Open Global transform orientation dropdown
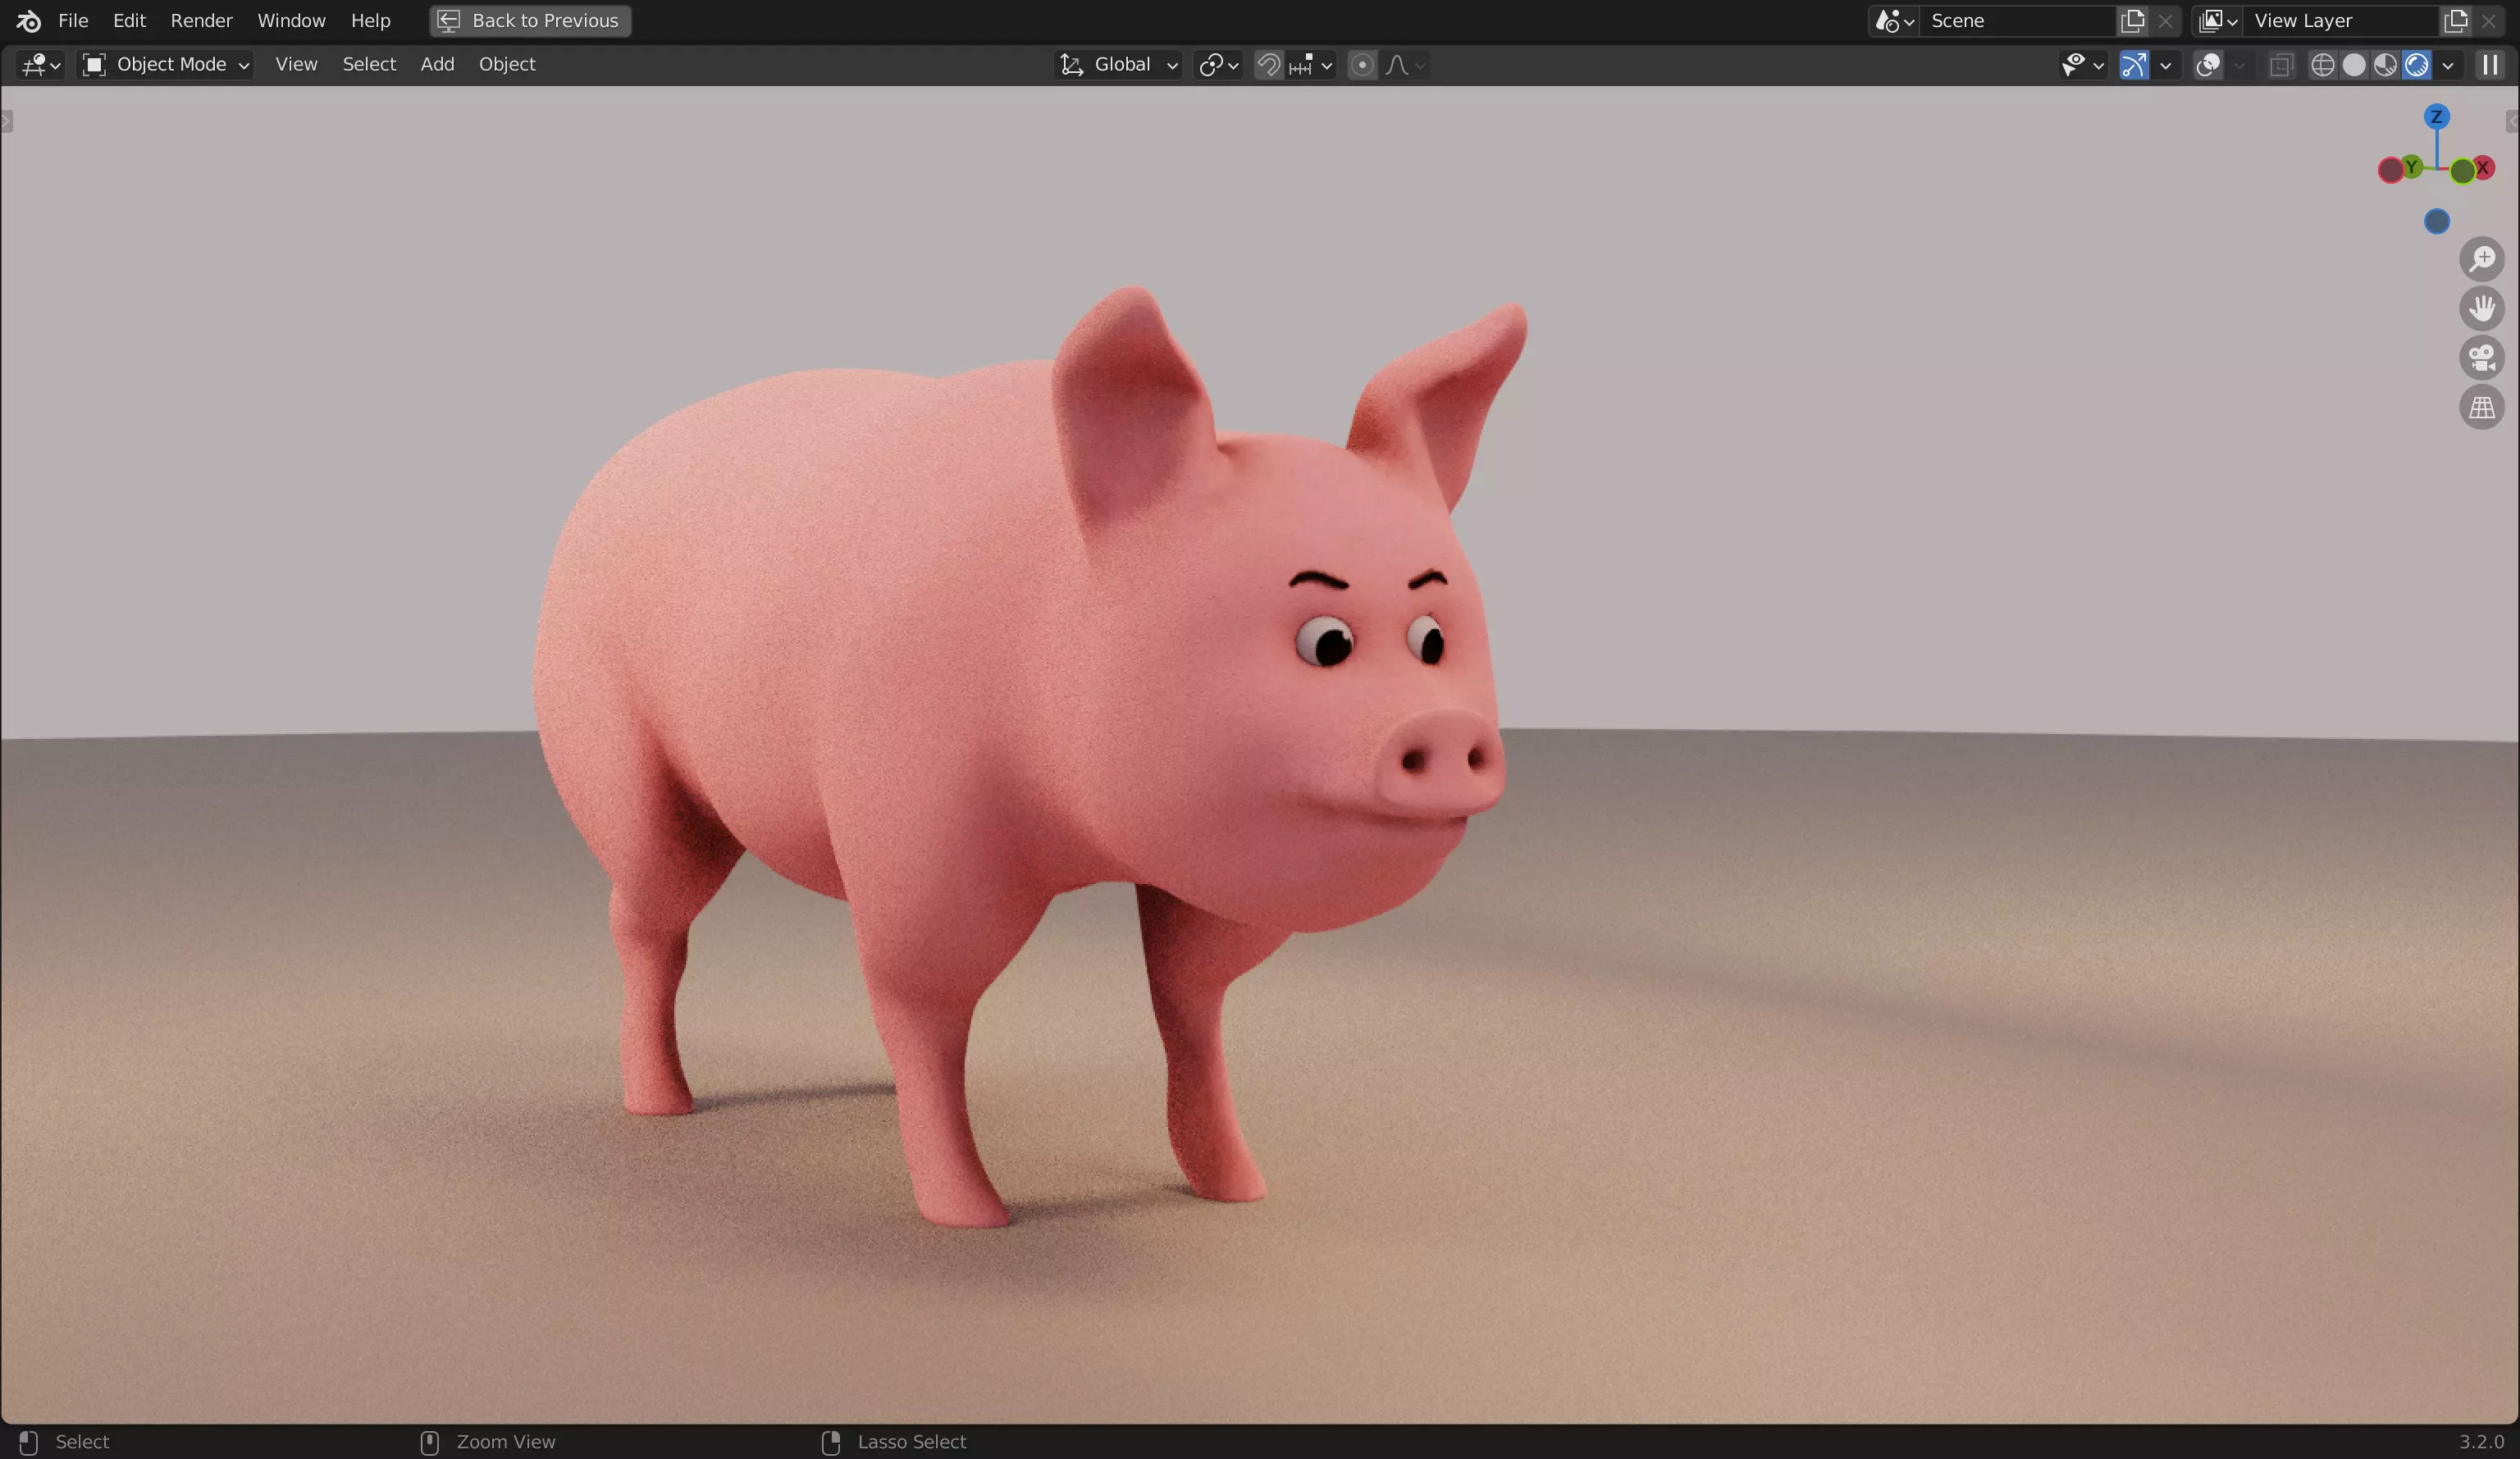 click(1120, 65)
